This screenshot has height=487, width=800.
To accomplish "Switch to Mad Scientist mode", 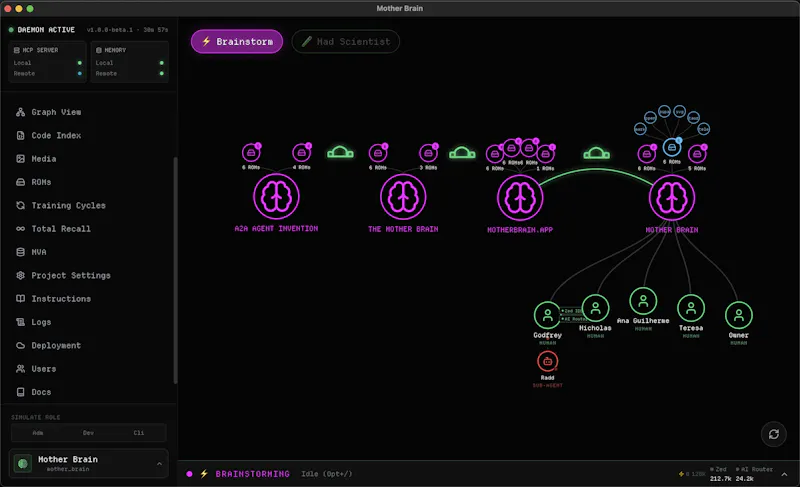I will tap(345, 42).
